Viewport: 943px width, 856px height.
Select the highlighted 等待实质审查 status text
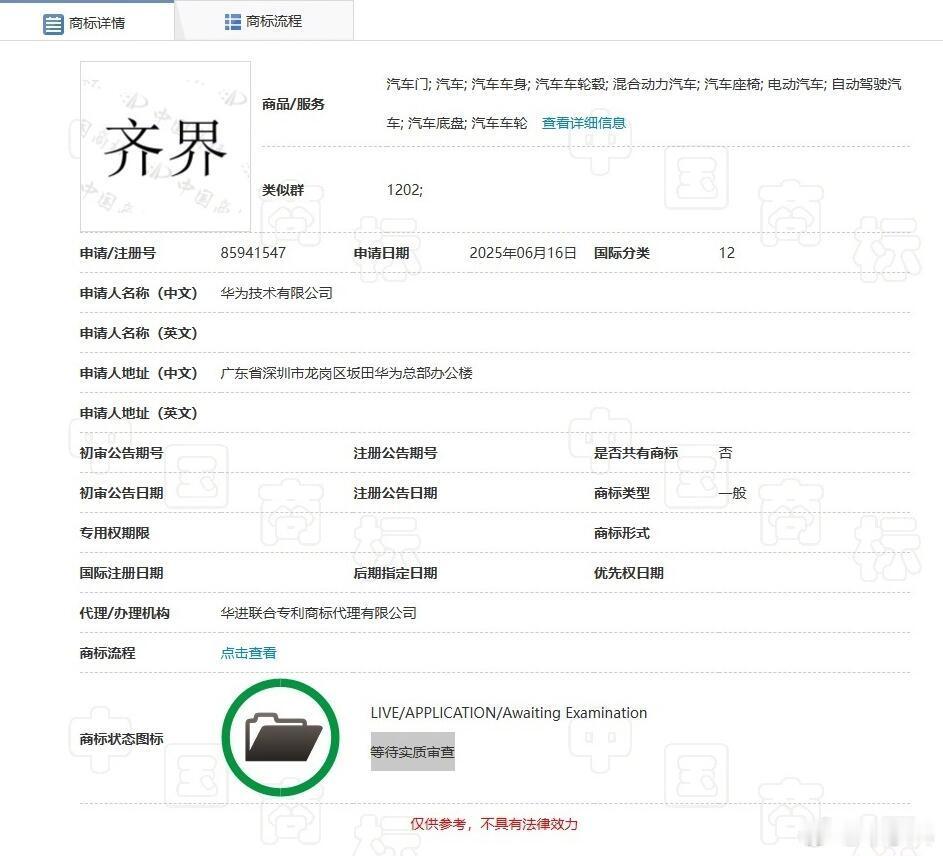click(x=413, y=751)
